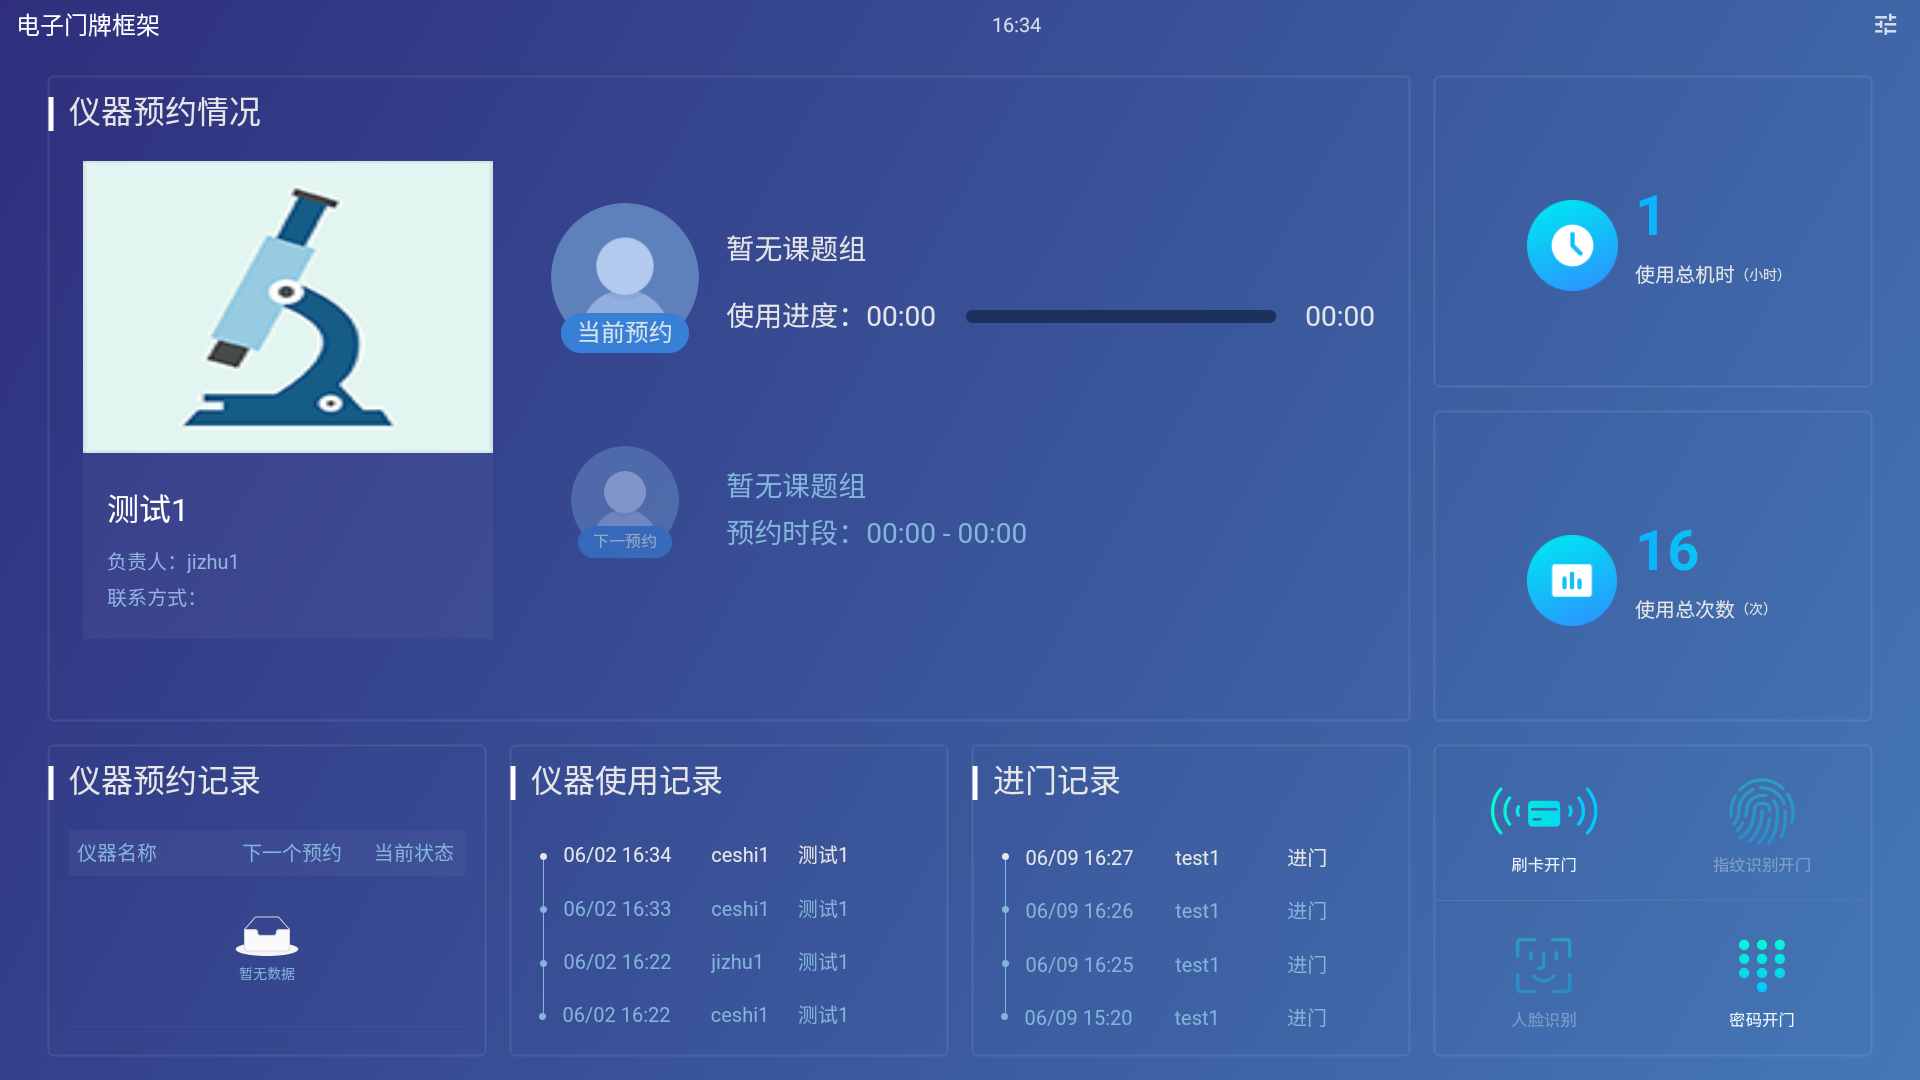
Task: Click the 刷卡开门 label
Action: 1544,865
